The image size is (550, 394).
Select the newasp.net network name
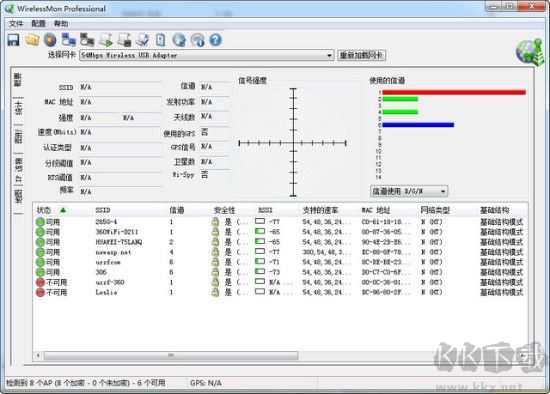[113, 252]
